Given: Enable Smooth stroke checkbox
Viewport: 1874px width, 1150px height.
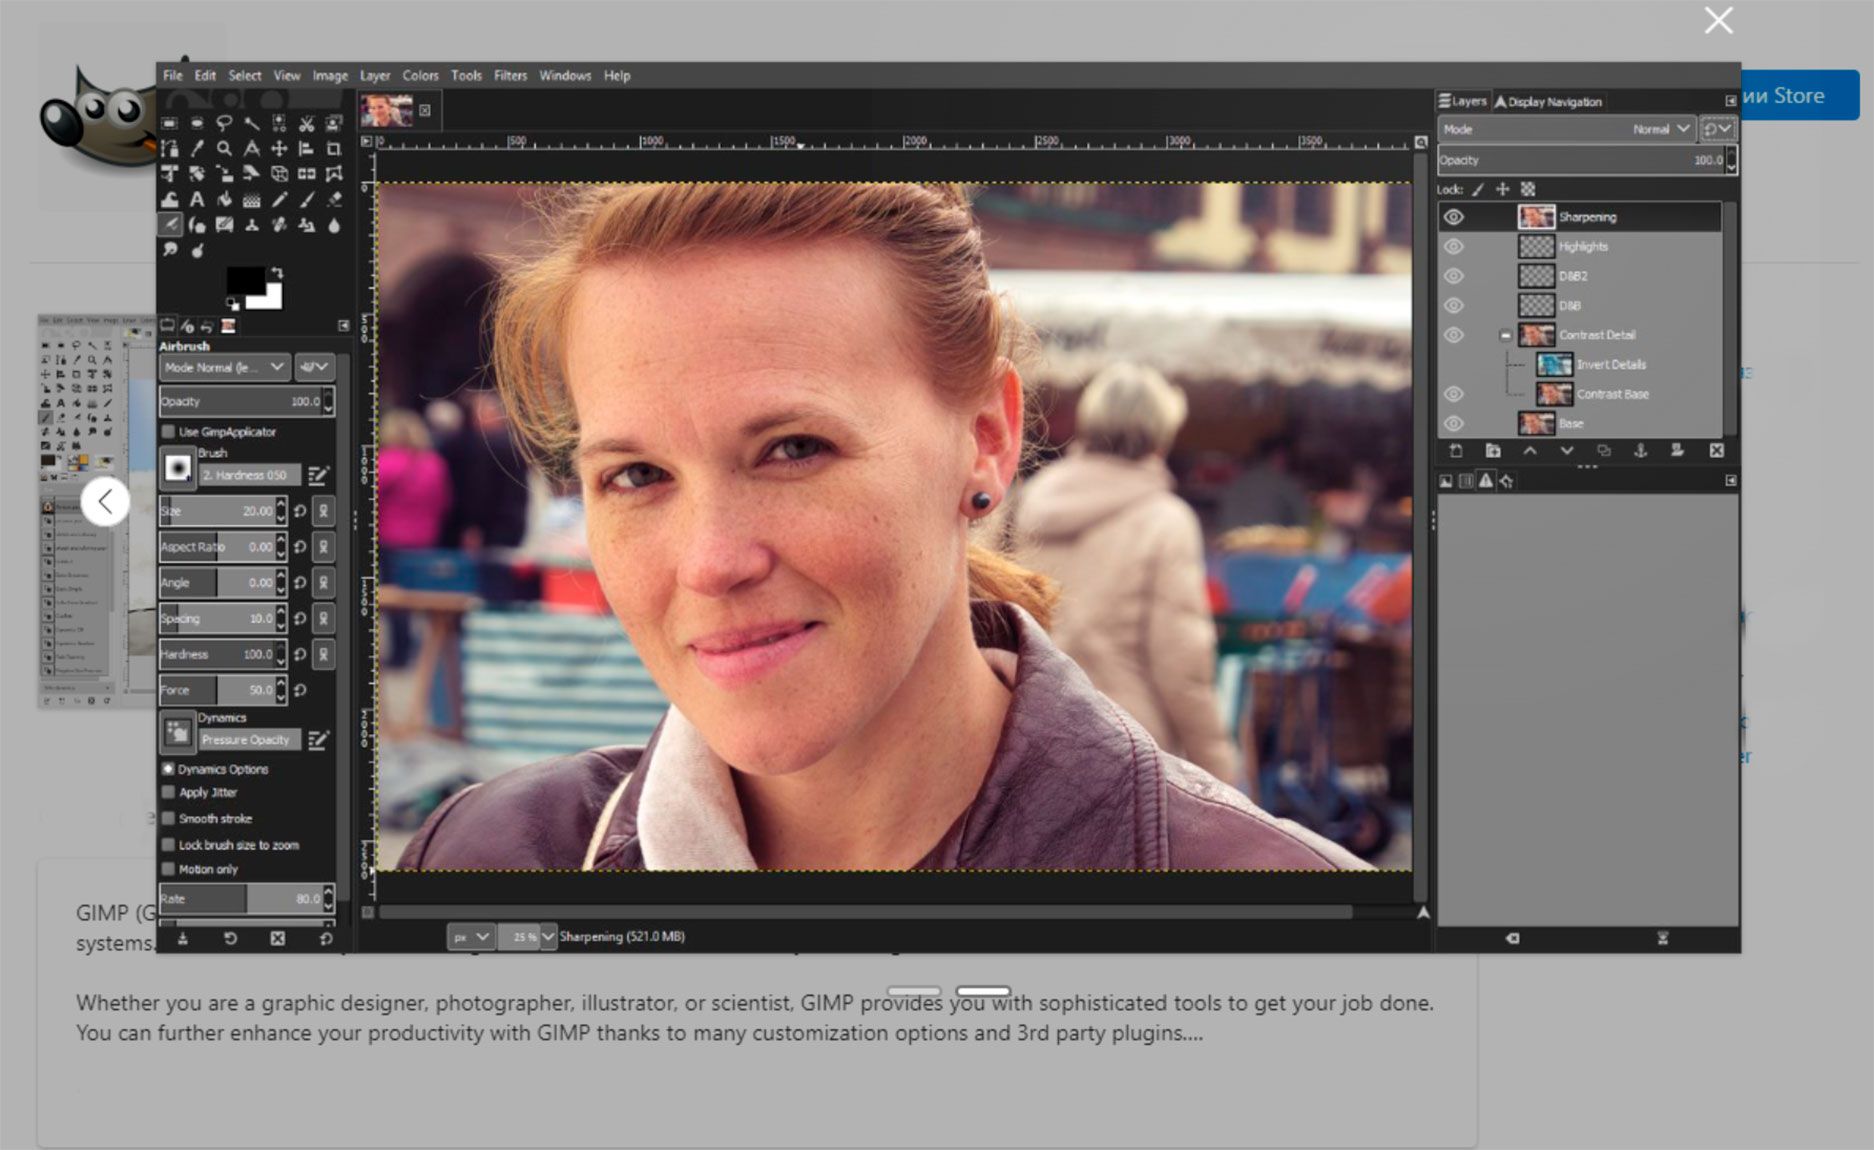Looking at the screenshot, I should [x=168, y=818].
